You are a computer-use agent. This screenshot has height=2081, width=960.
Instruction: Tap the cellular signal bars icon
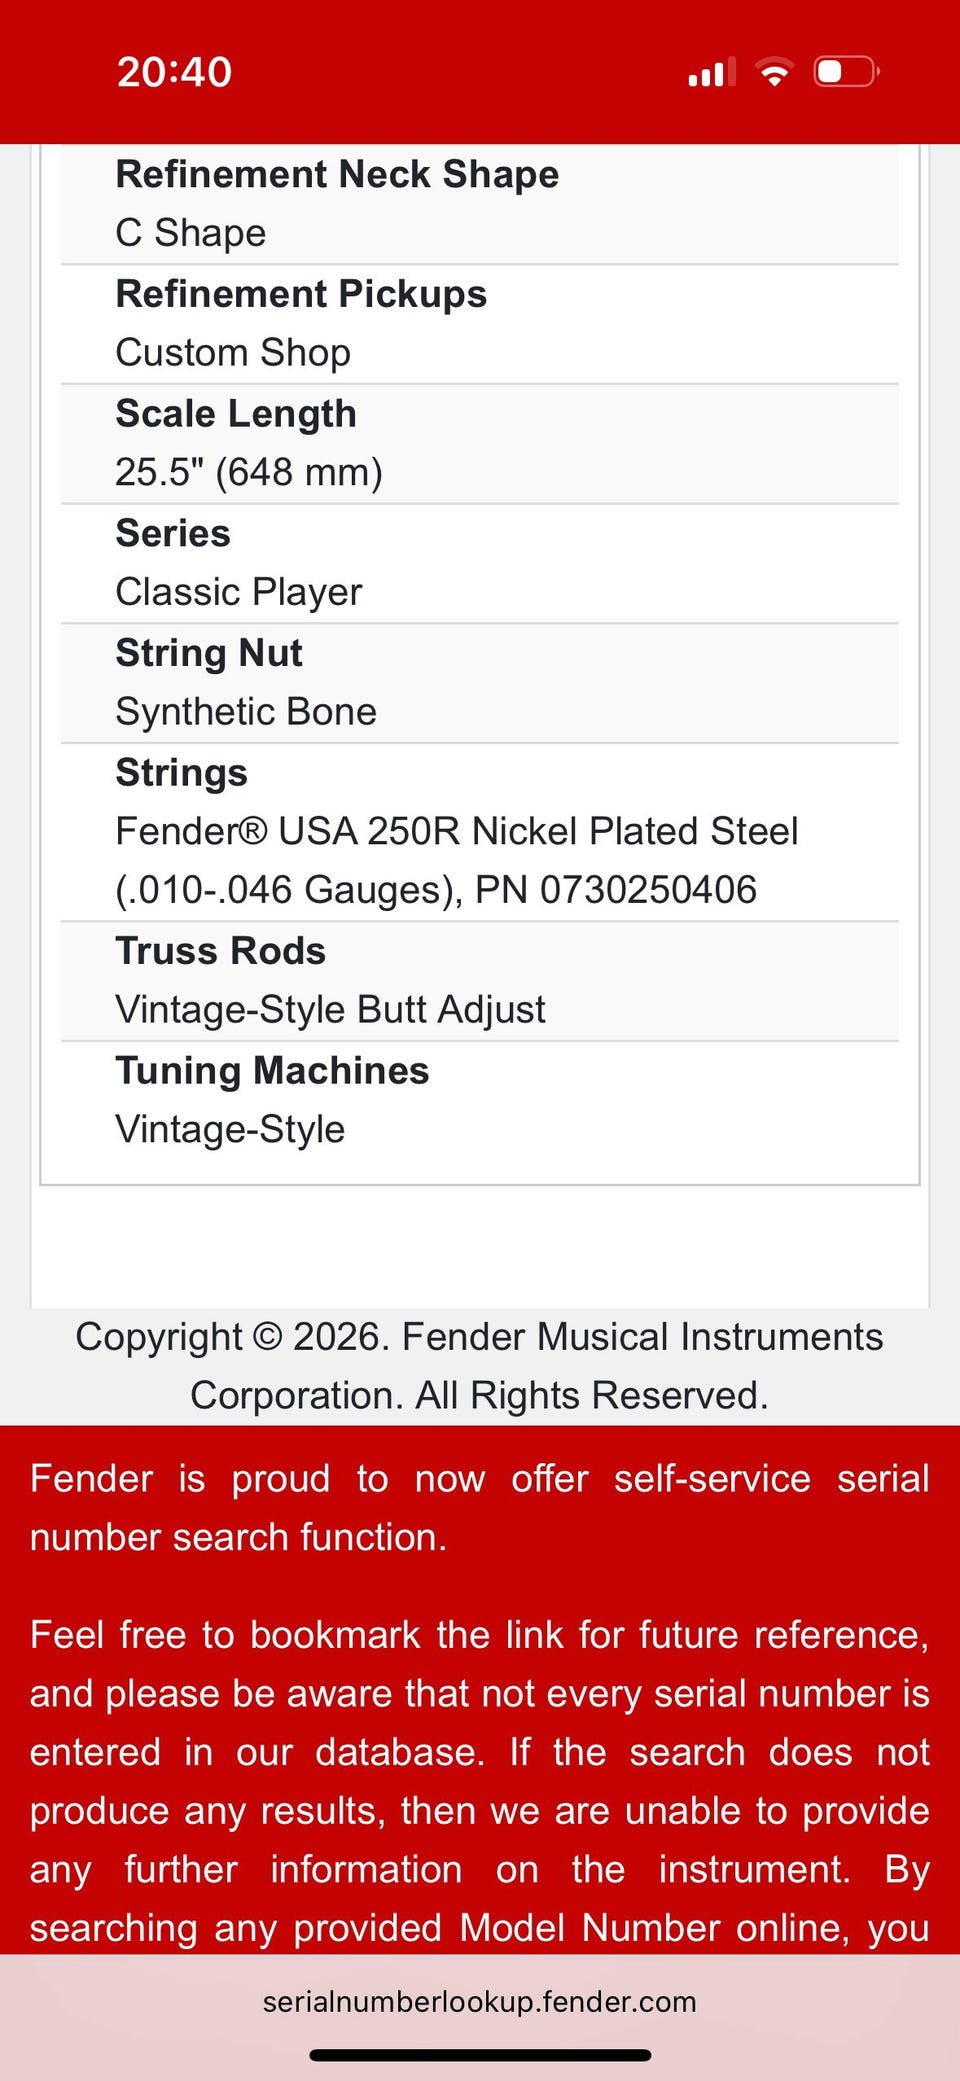(711, 72)
